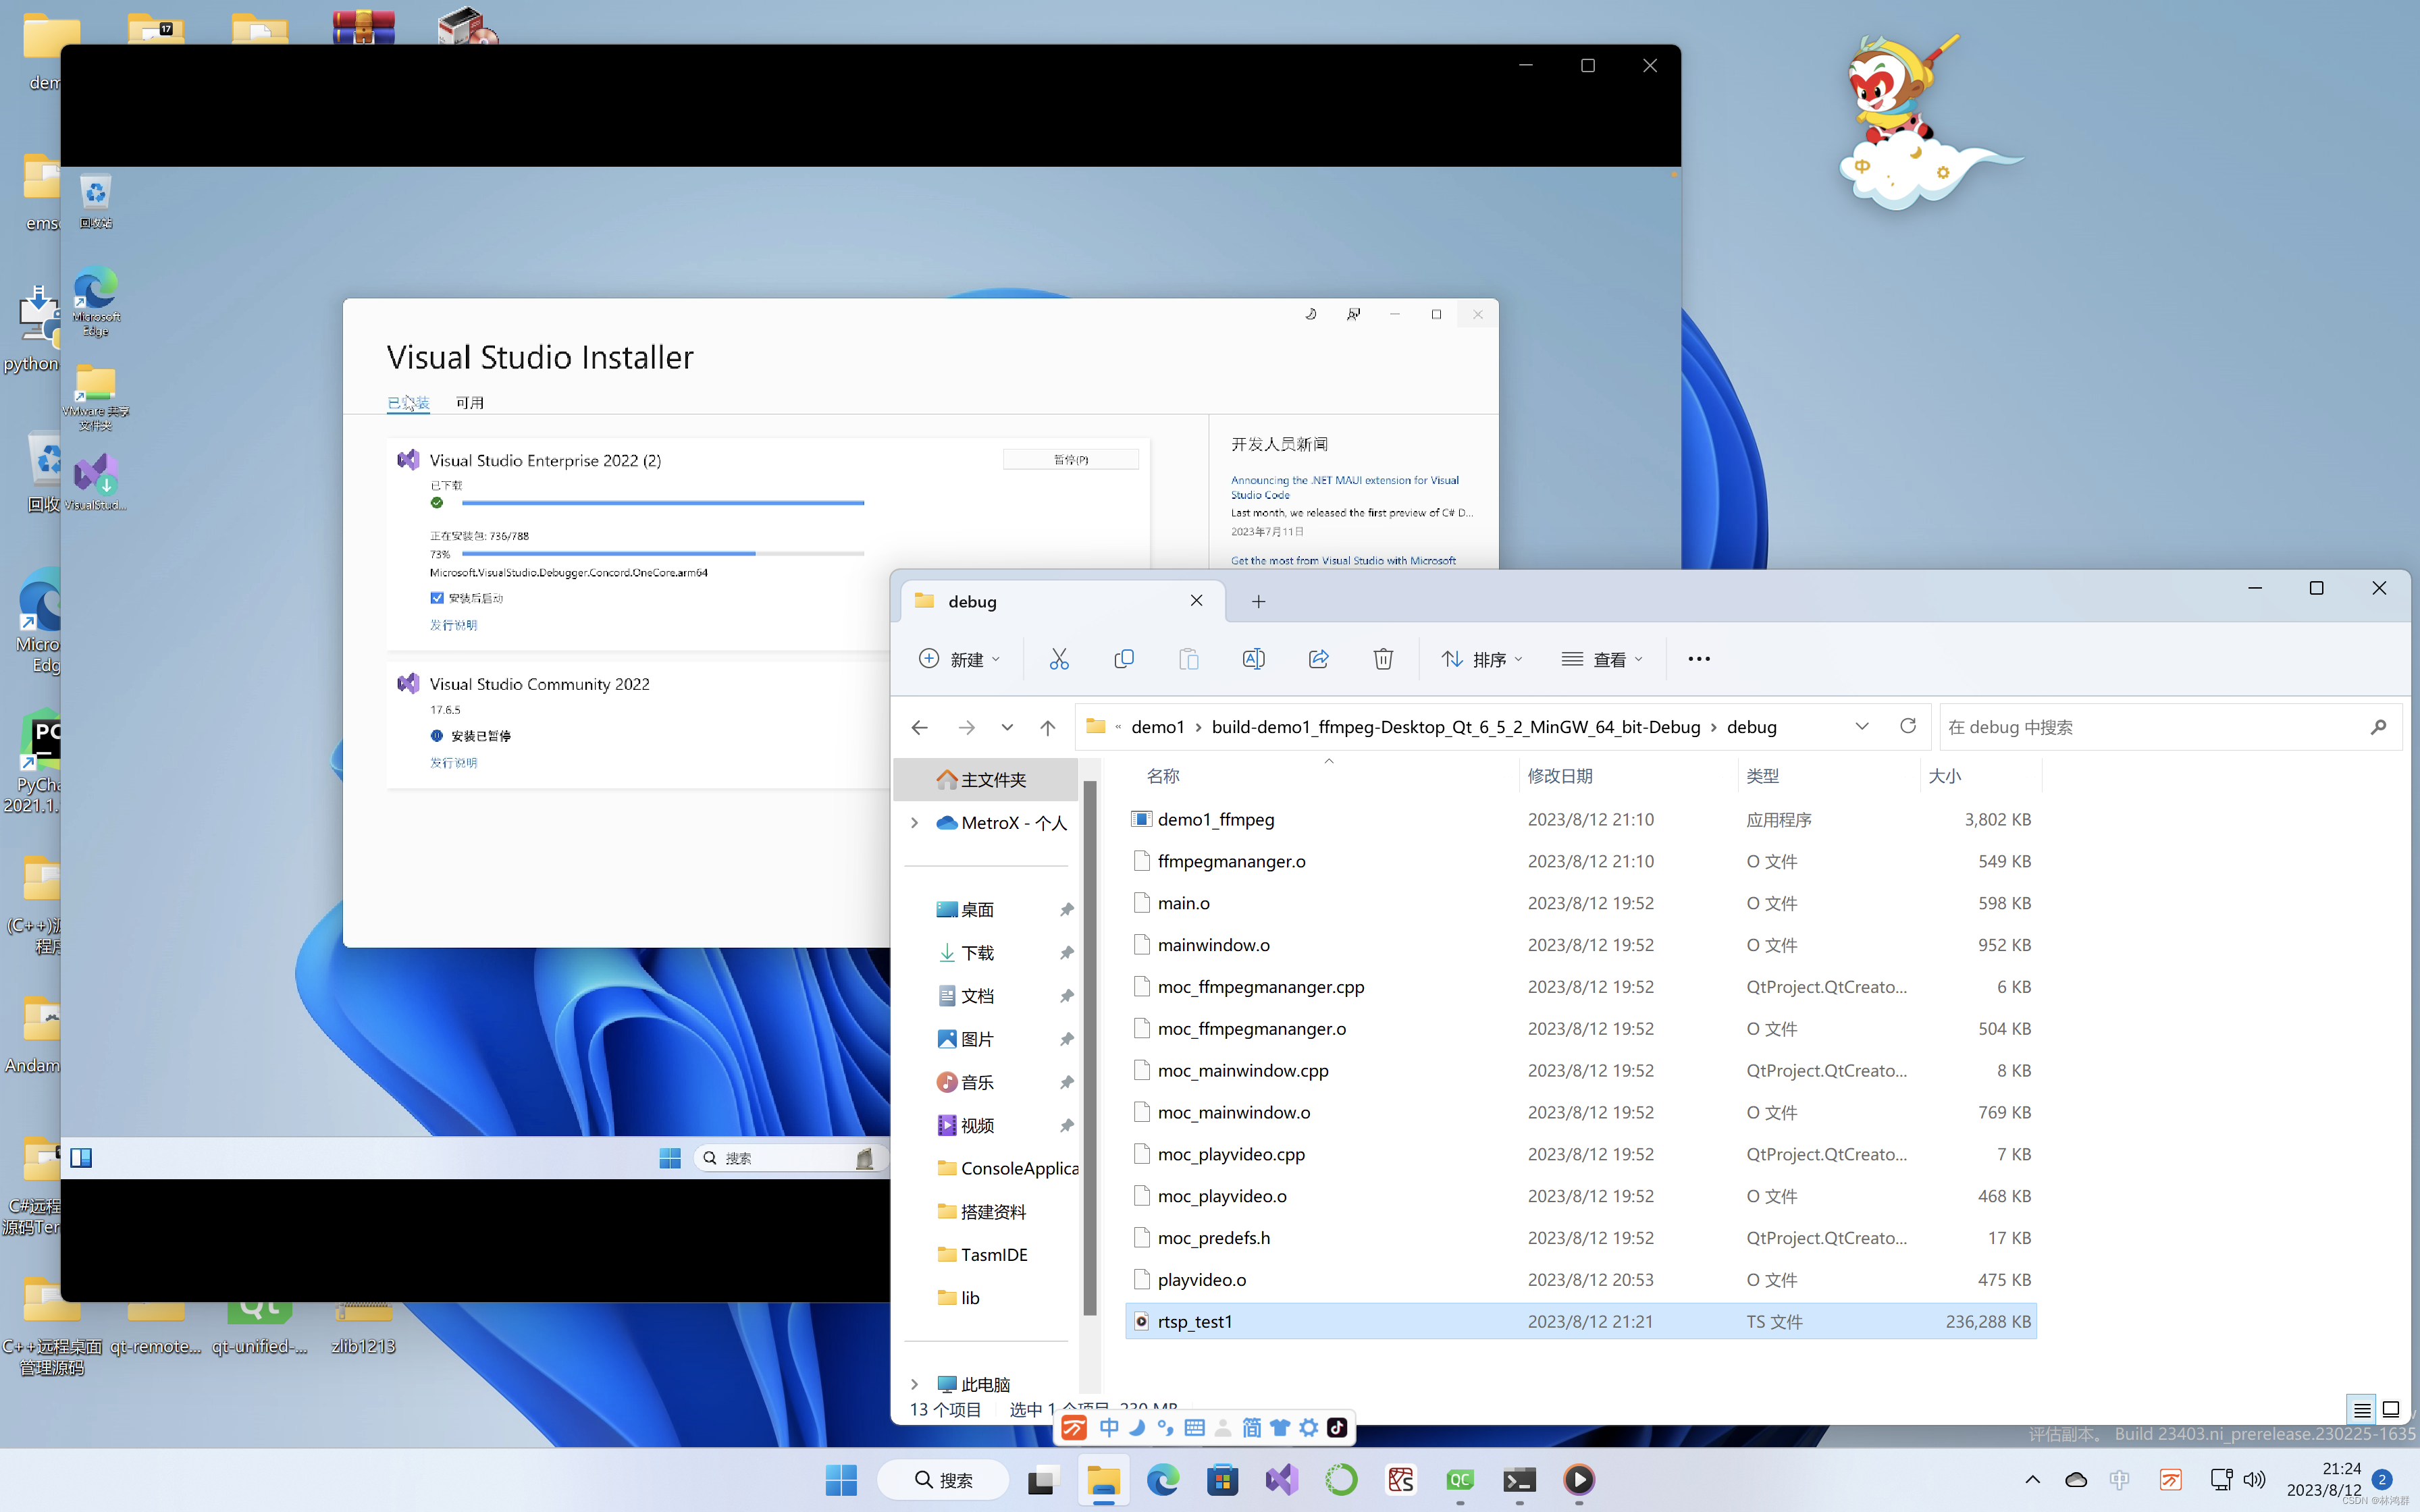Switch to details view layout icon

click(x=2362, y=1409)
